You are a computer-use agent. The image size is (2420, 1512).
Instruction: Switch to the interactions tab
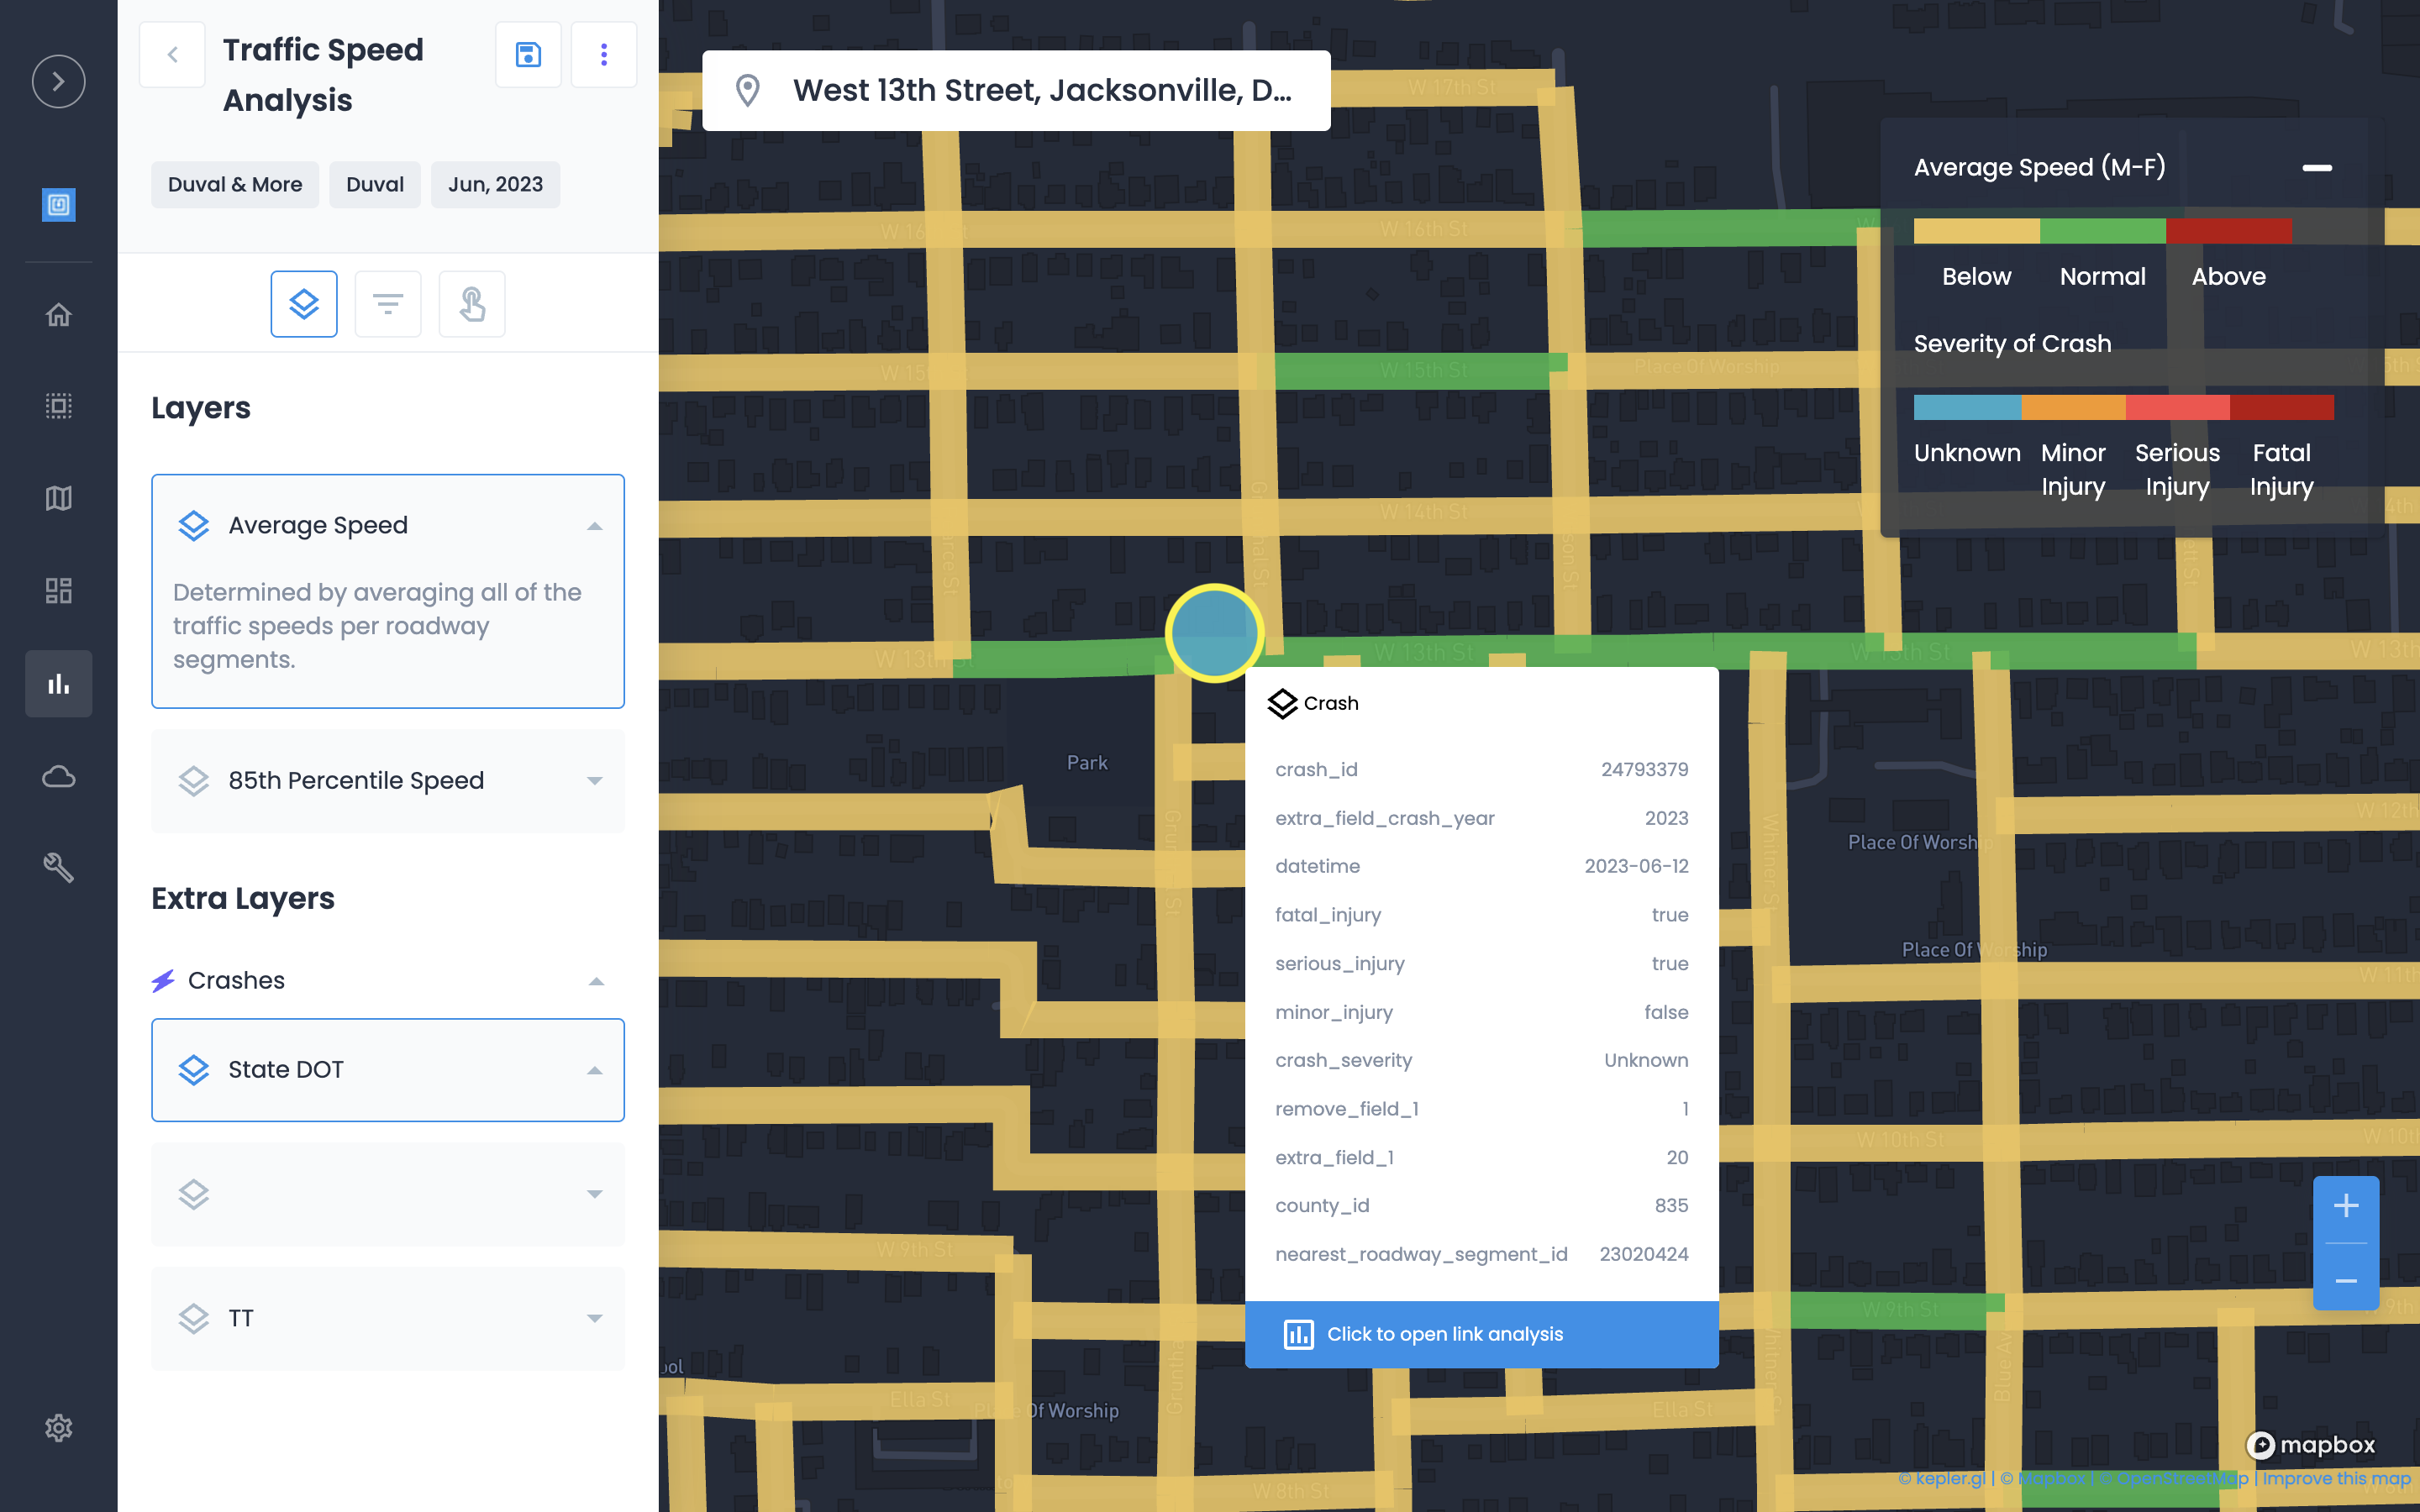[x=472, y=304]
